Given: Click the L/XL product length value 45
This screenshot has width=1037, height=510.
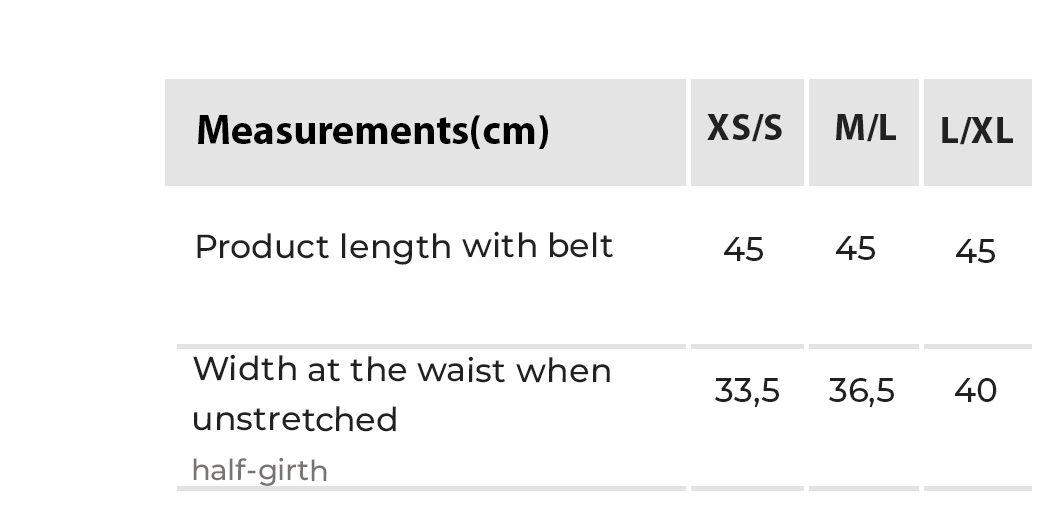Looking at the screenshot, I should coord(975,250).
